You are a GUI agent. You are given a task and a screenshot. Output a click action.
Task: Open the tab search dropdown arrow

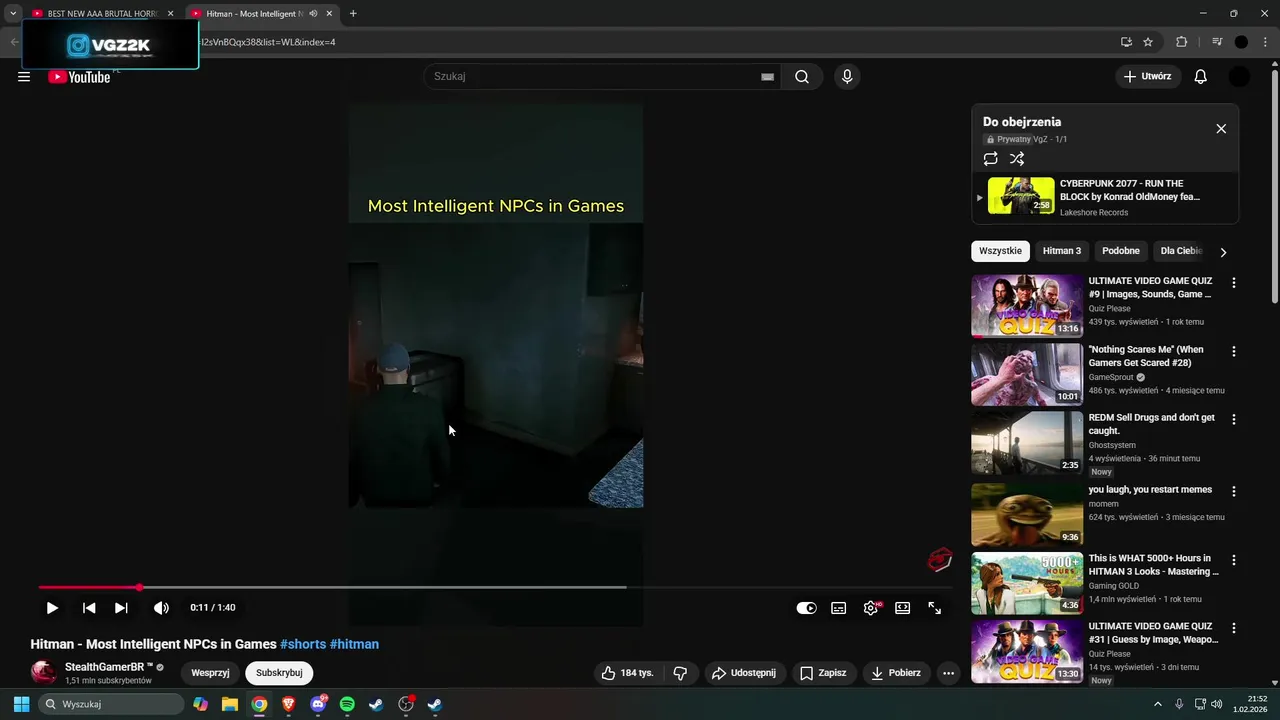(13, 14)
